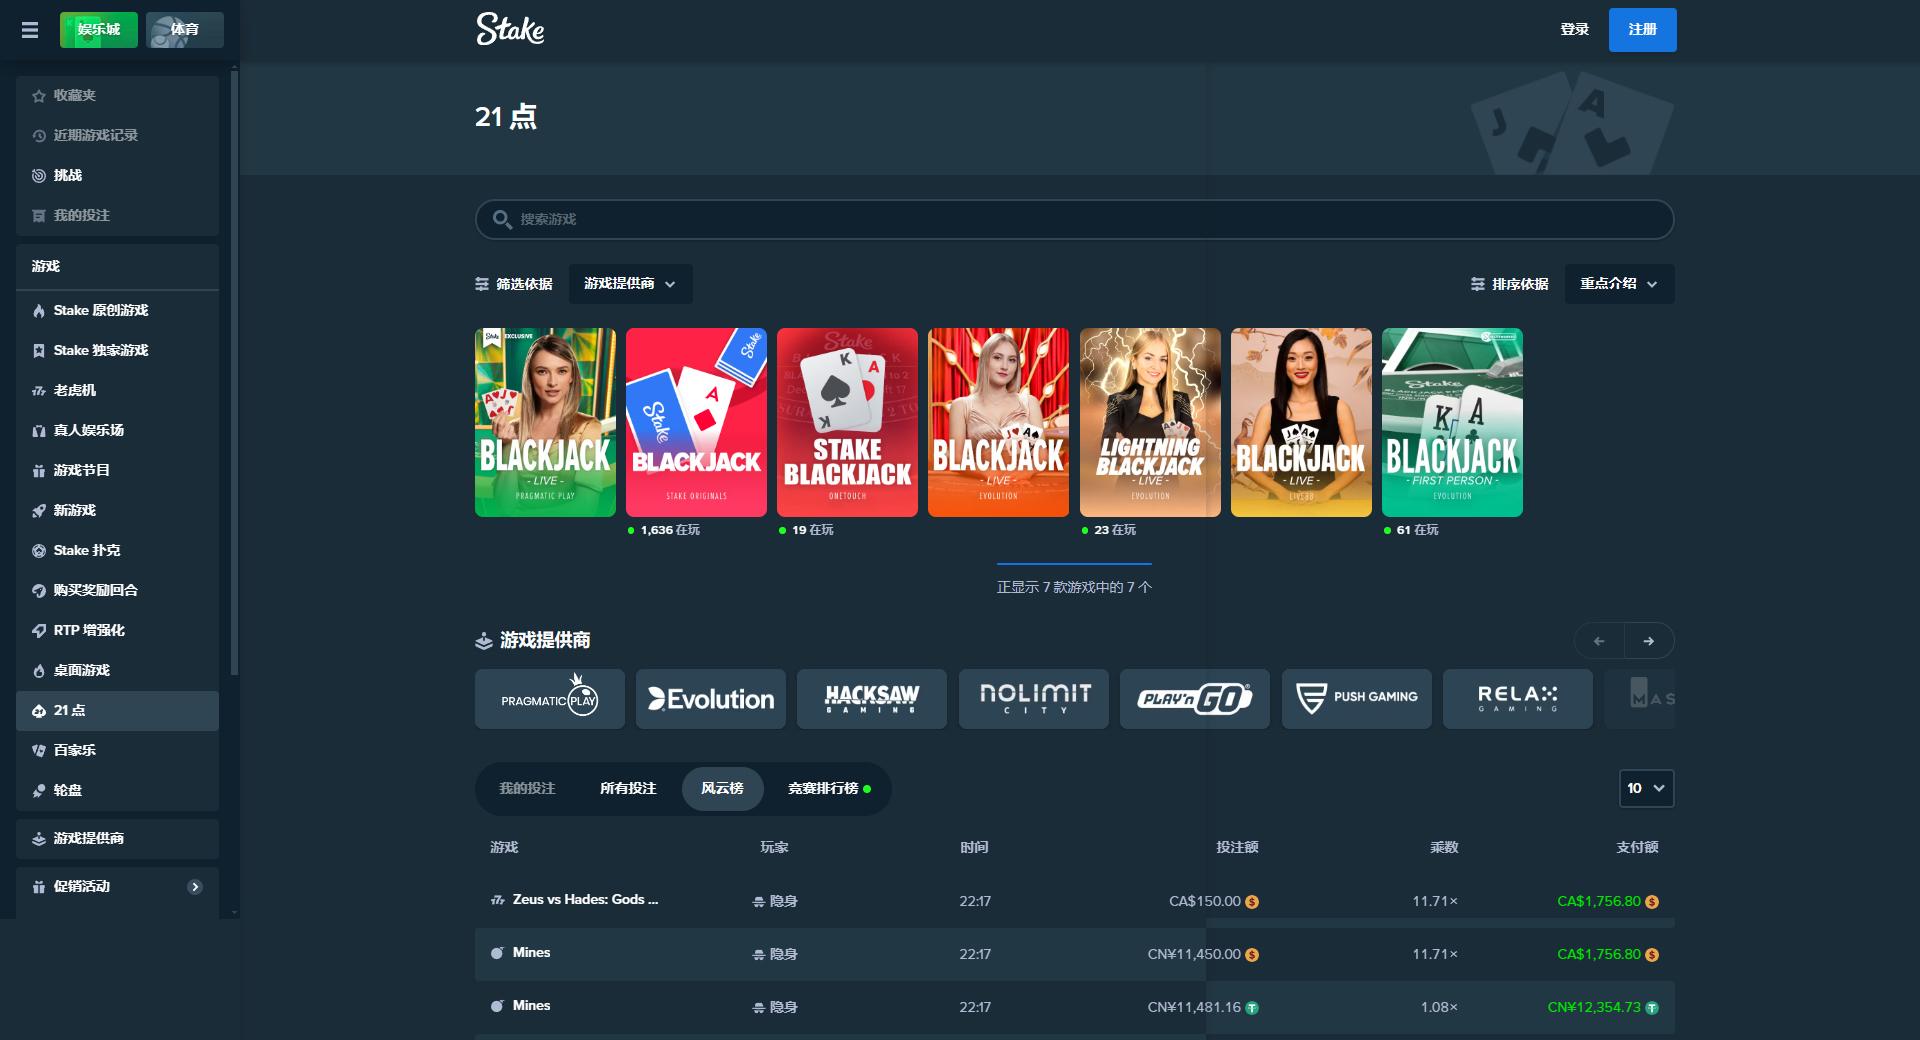Select the slots icon (老虎机)
This screenshot has width=1920, height=1040.
click(39, 391)
